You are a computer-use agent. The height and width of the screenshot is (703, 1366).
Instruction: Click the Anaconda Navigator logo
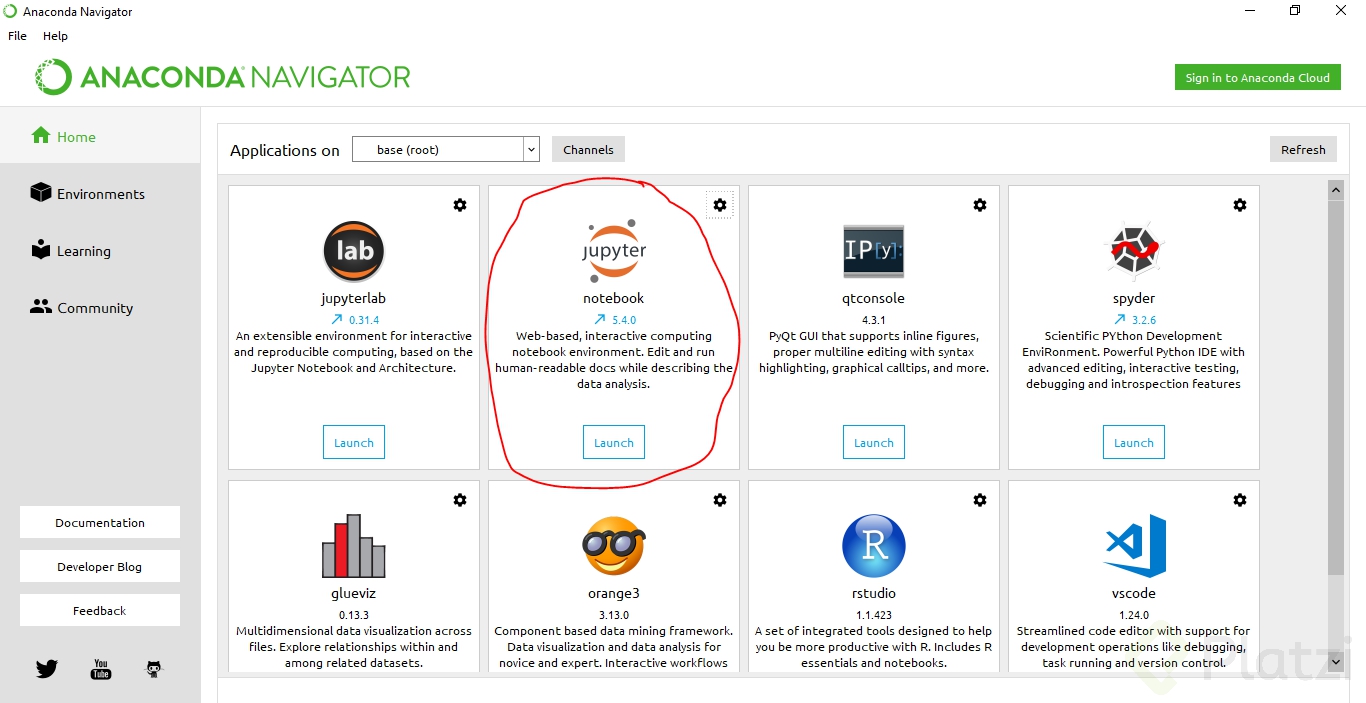(223, 77)
